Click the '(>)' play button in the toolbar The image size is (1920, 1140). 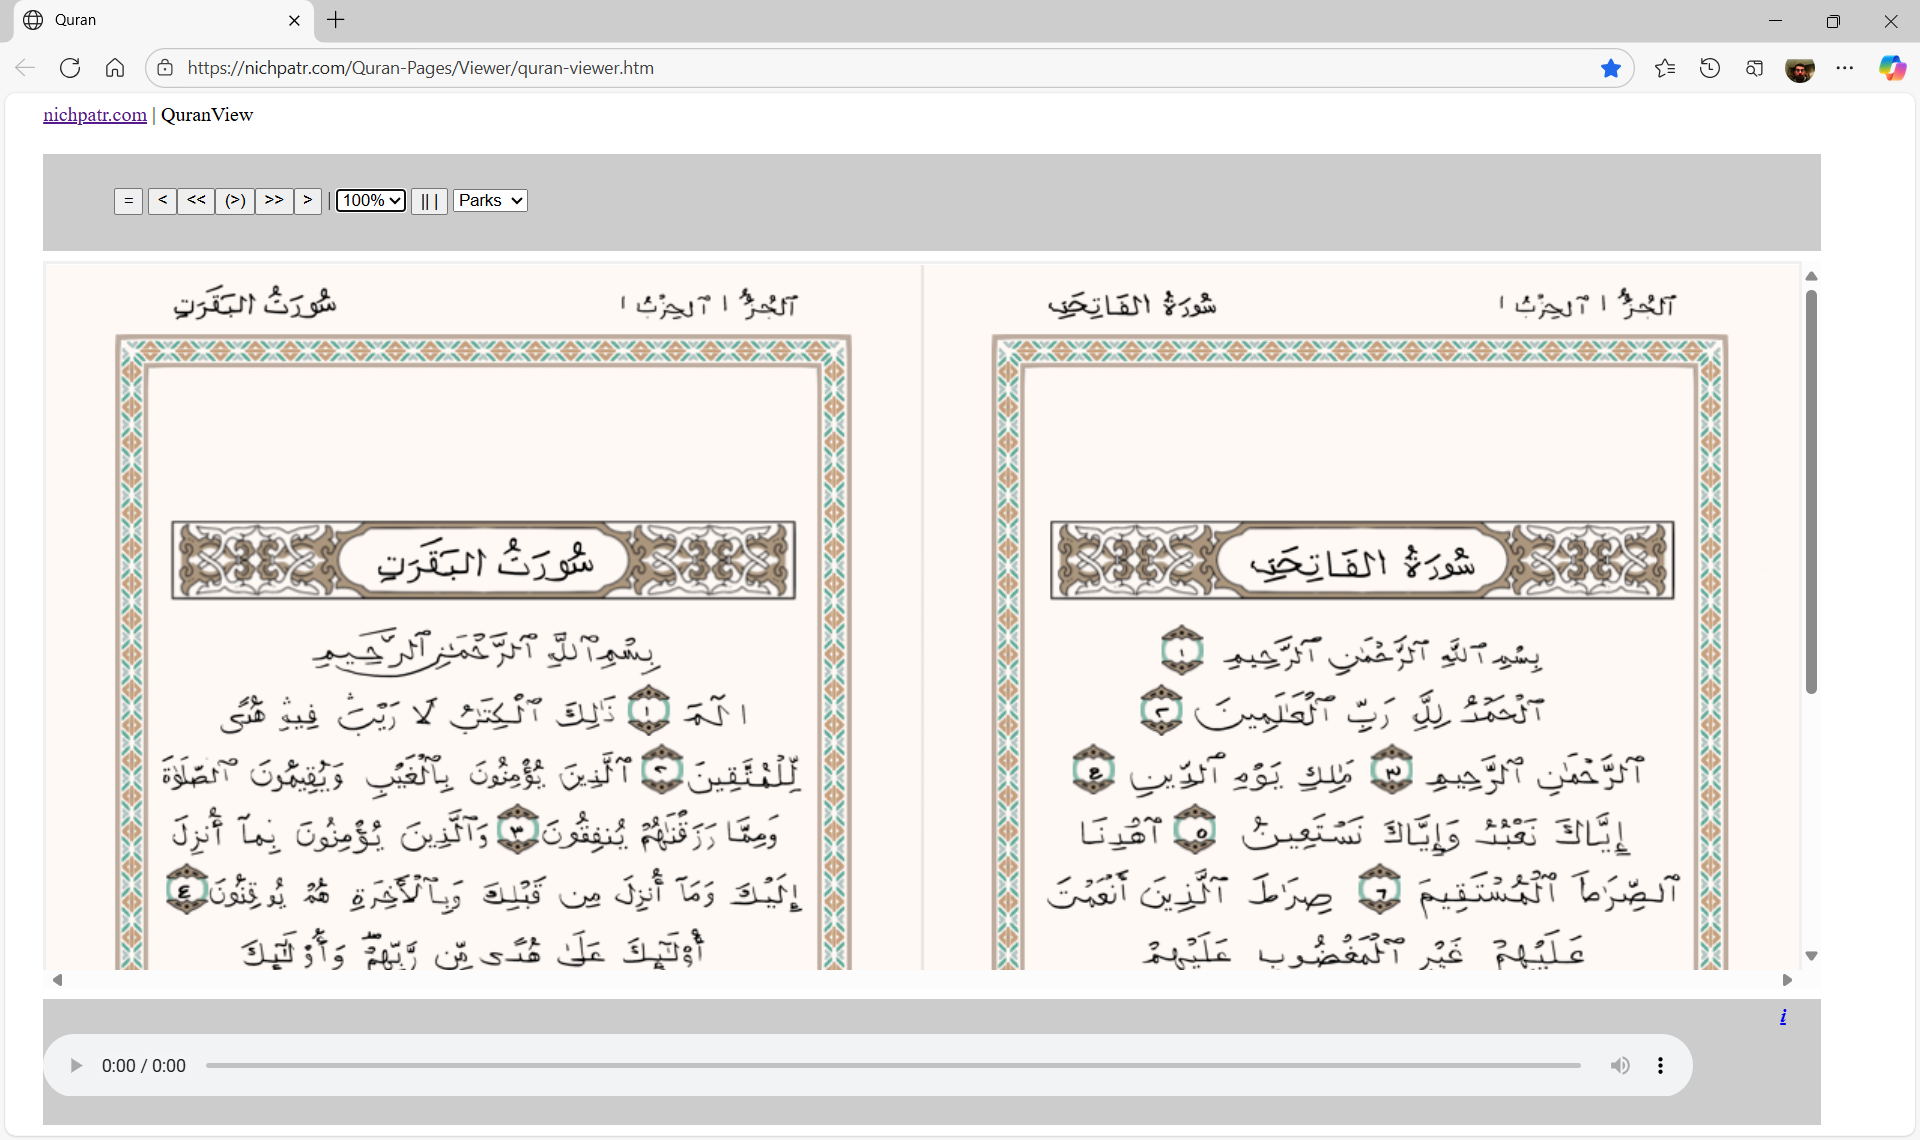235,201
